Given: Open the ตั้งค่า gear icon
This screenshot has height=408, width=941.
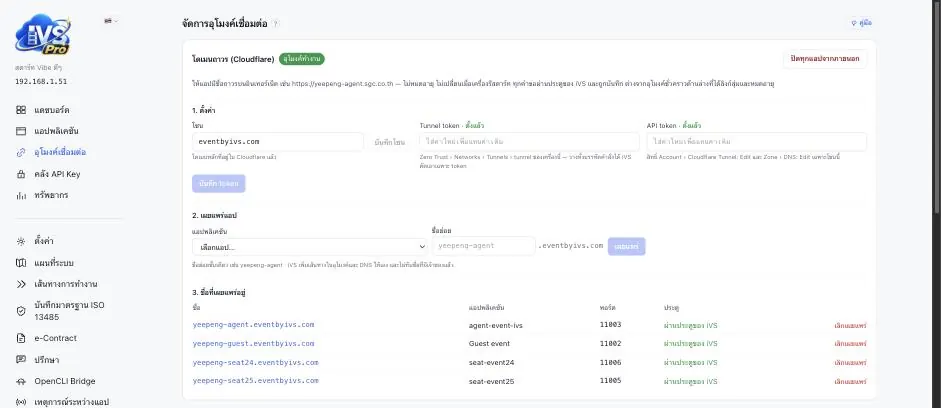Looking at the screenshot, I should 21,241.
